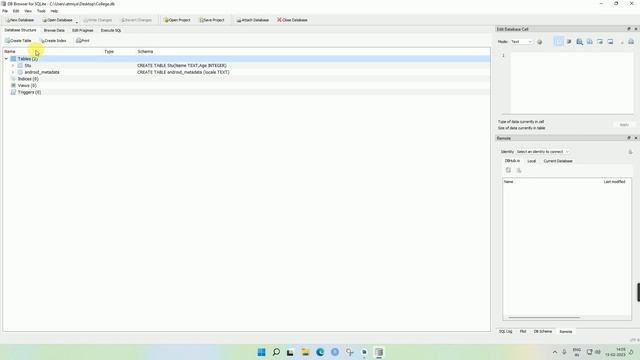Click the Print button in structure toolbar
This screenshot has width=640, height=360.
click(82, 41)
